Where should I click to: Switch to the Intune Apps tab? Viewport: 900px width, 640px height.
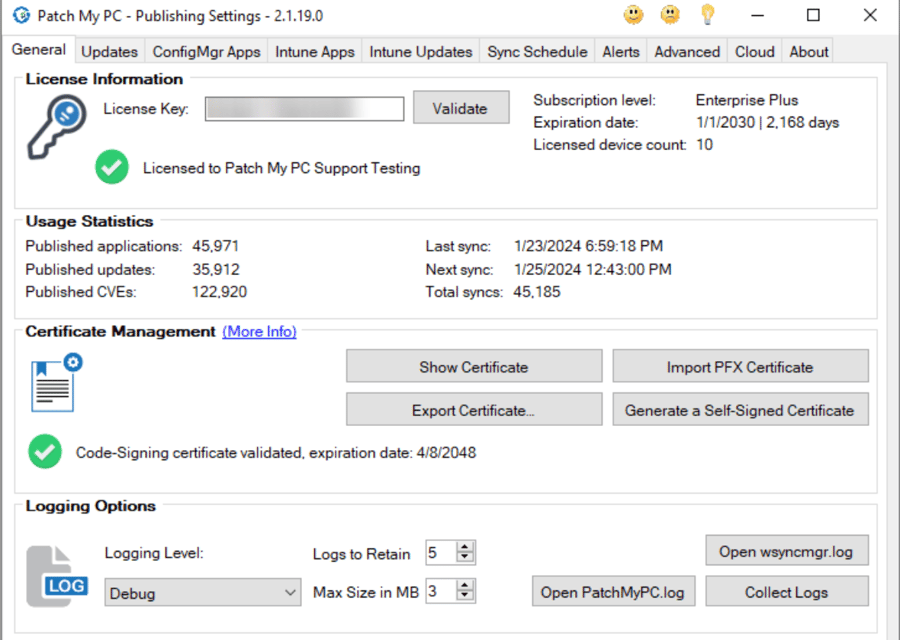(314, 51)
